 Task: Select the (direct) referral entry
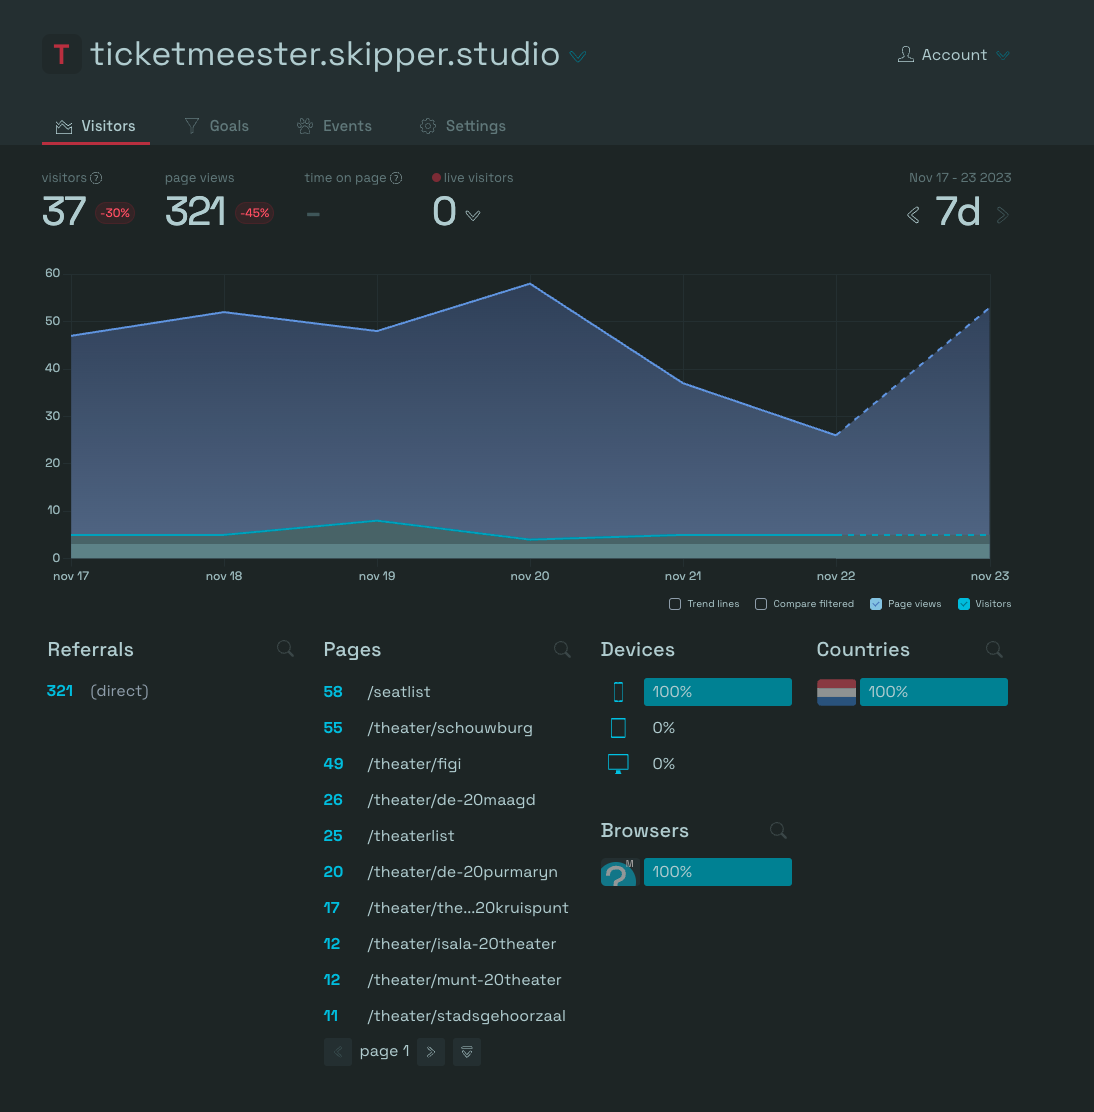[119, 691]
